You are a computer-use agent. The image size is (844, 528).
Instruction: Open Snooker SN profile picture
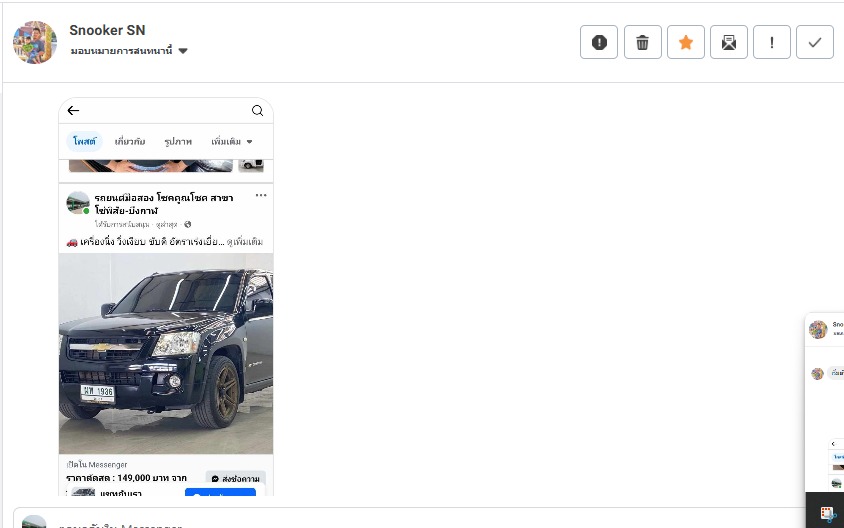tap(35, 43)
